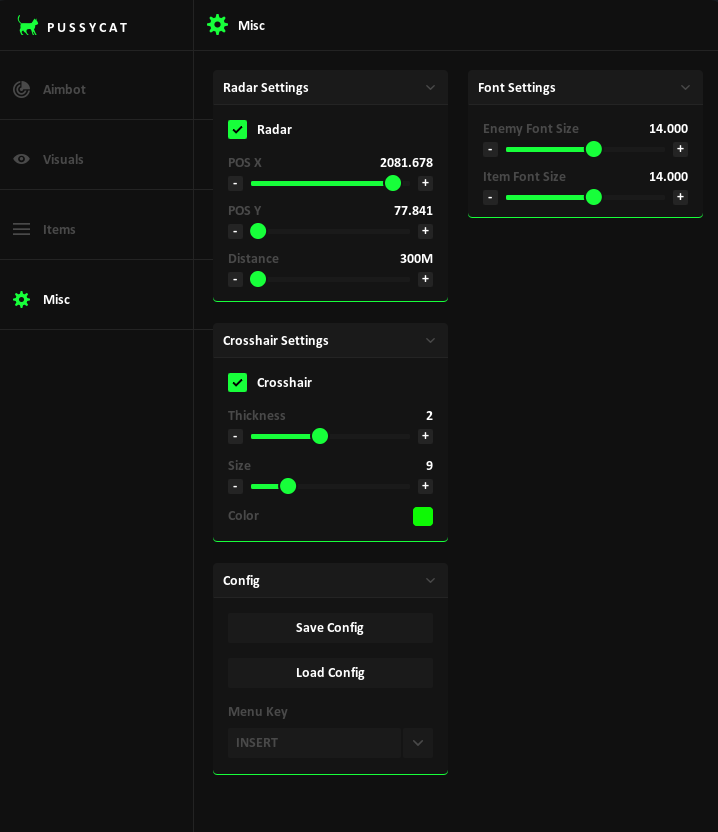Click the Items list icon in sidebar

point(21,229)
